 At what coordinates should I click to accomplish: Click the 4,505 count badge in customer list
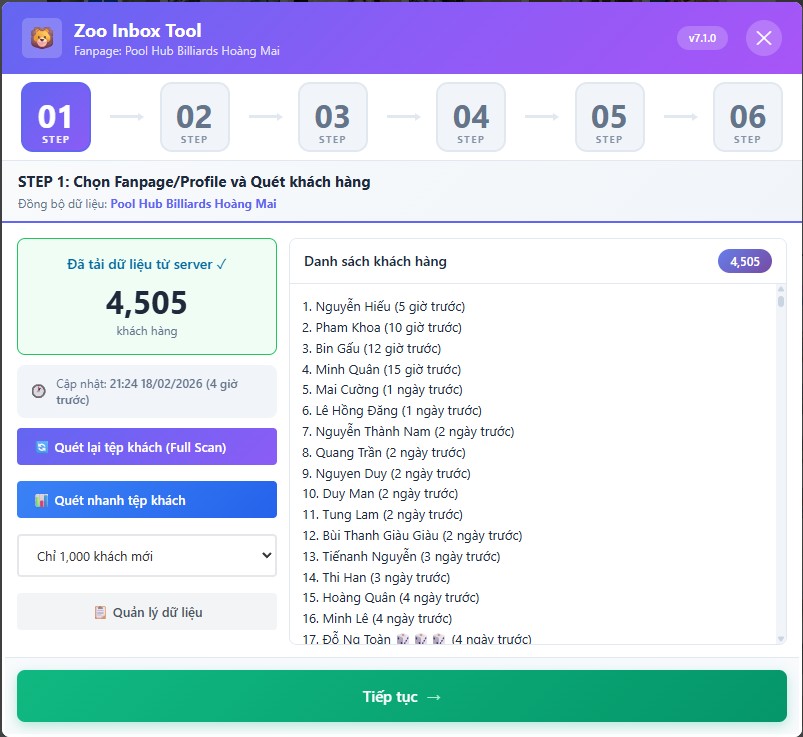pos(745,261)
